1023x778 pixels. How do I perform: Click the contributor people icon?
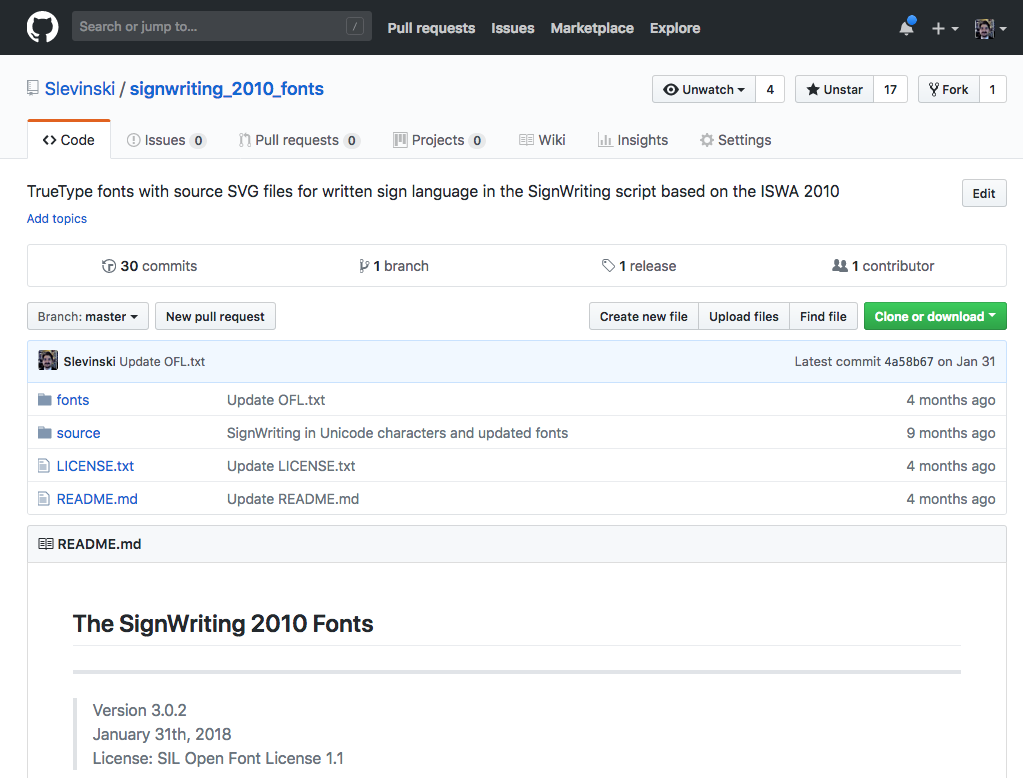tap(840, 266)
